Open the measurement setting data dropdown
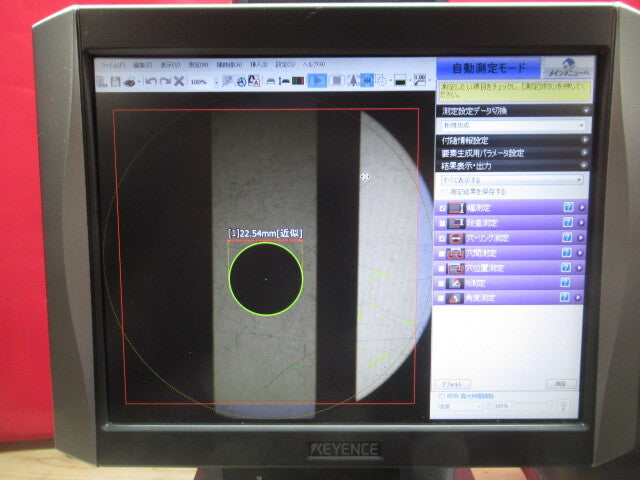This screenshot has width=640, height=480. 513,125
